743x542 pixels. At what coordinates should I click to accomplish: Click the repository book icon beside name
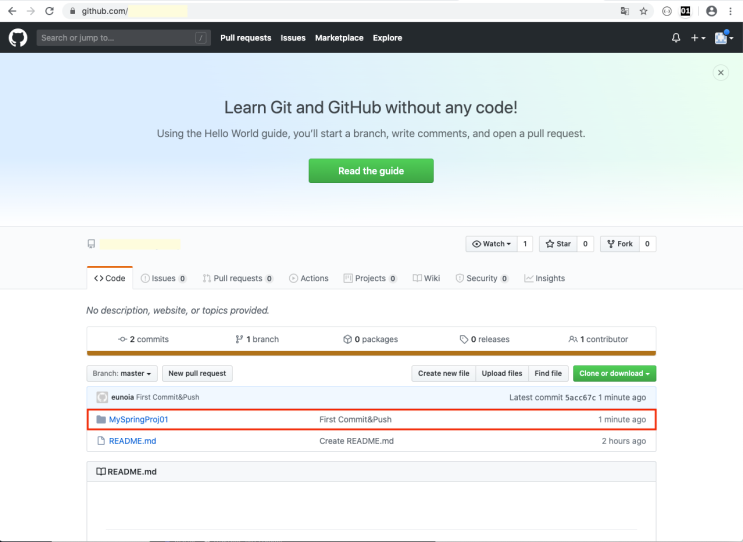[x=91, y=244]
